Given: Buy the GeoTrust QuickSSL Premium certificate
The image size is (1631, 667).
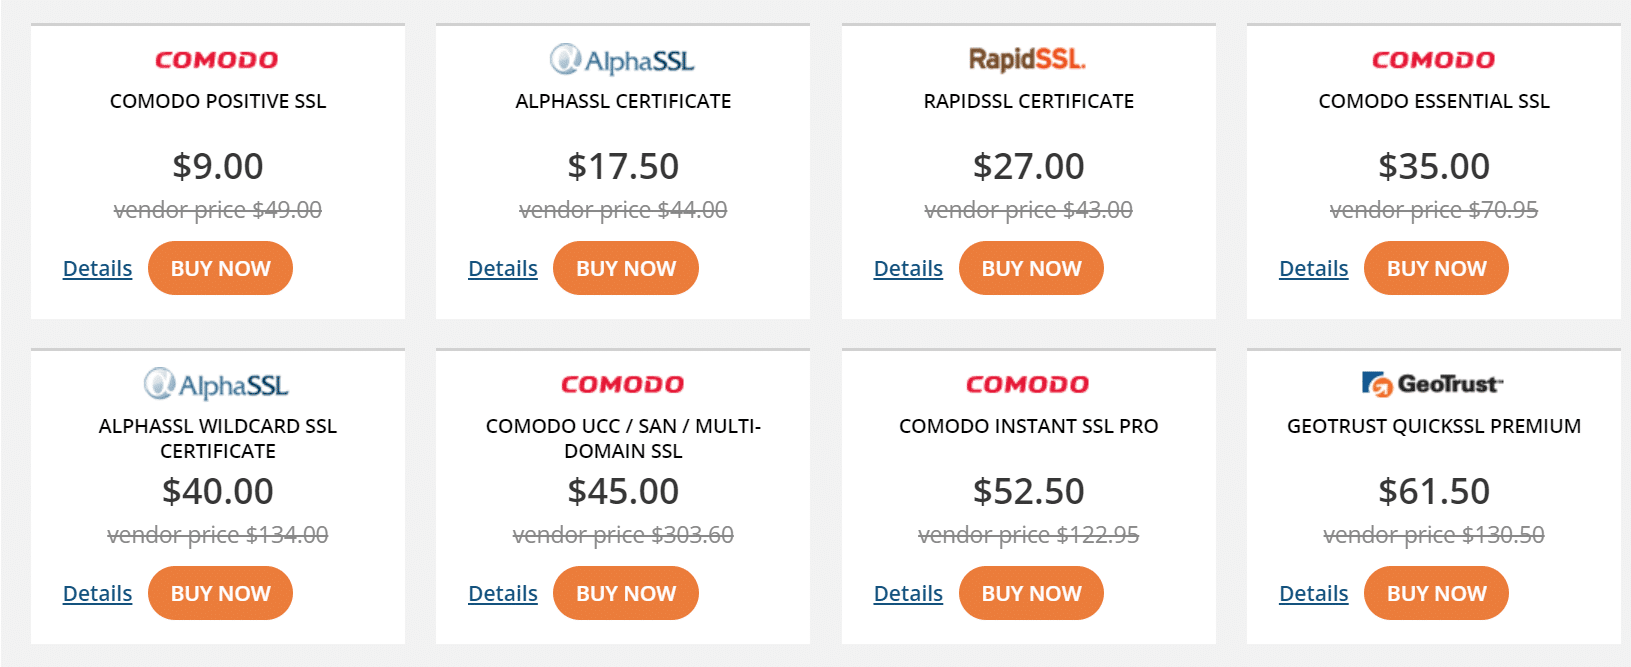Looking at the screenshot, I should (x=1436, y=593).
